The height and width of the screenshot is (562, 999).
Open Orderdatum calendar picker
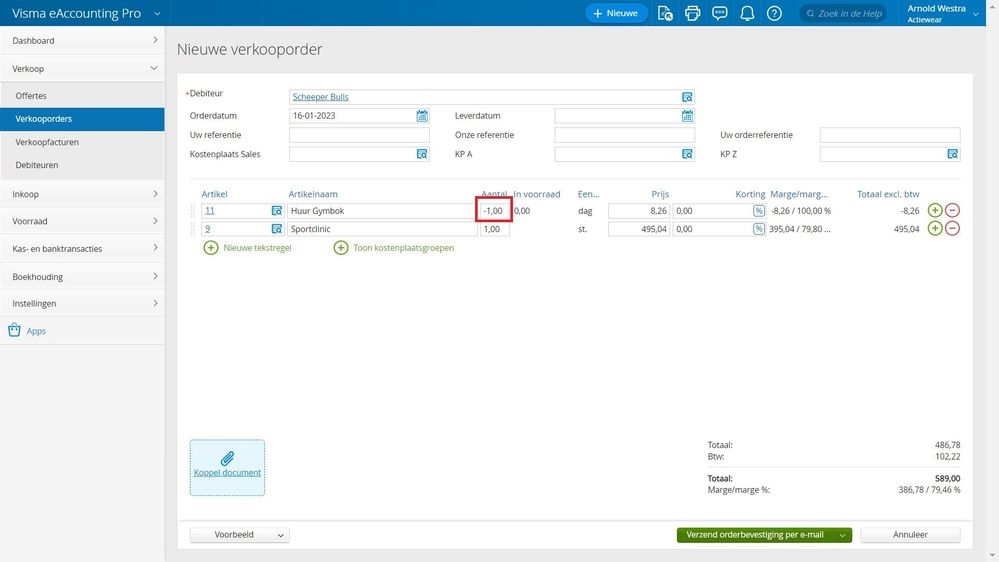point(422,116)
